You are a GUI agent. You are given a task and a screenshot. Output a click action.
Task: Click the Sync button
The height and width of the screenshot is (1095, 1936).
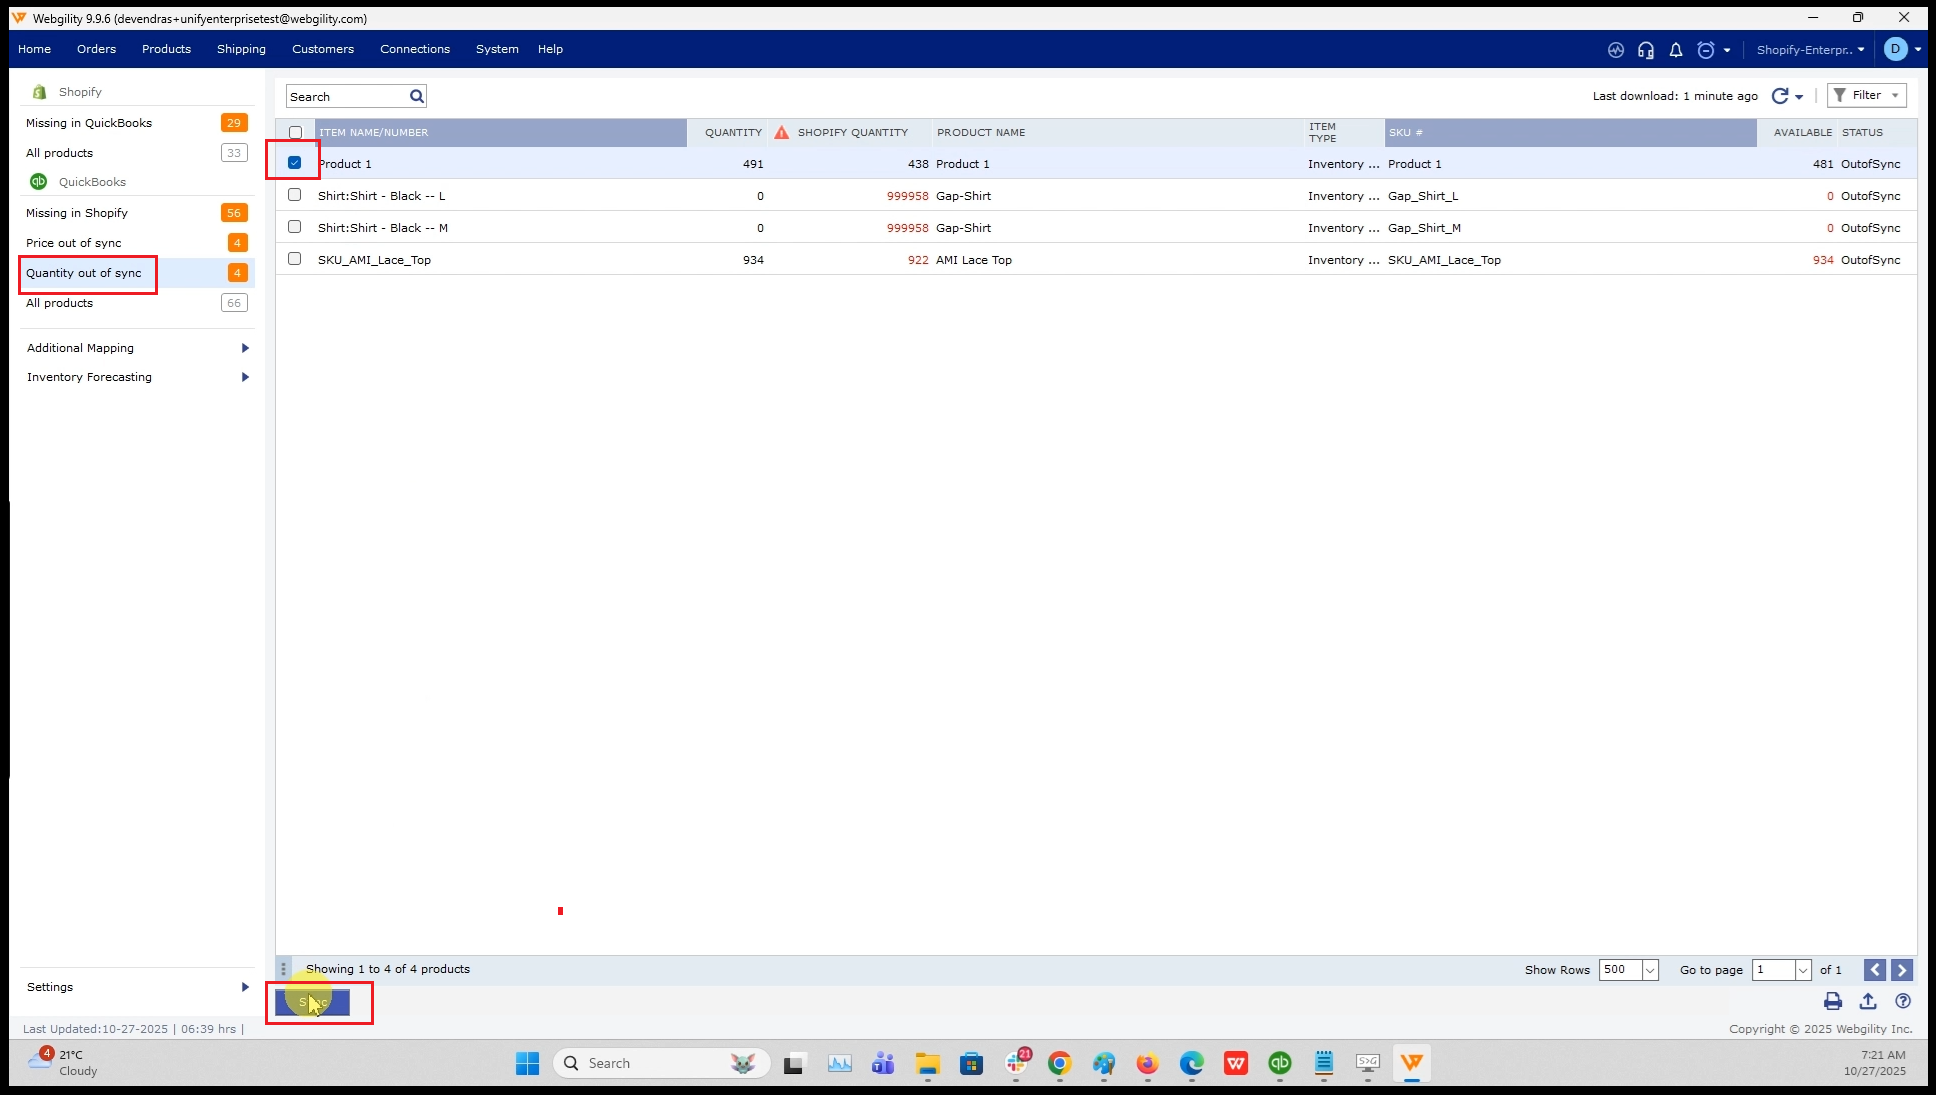[313, 1002]
